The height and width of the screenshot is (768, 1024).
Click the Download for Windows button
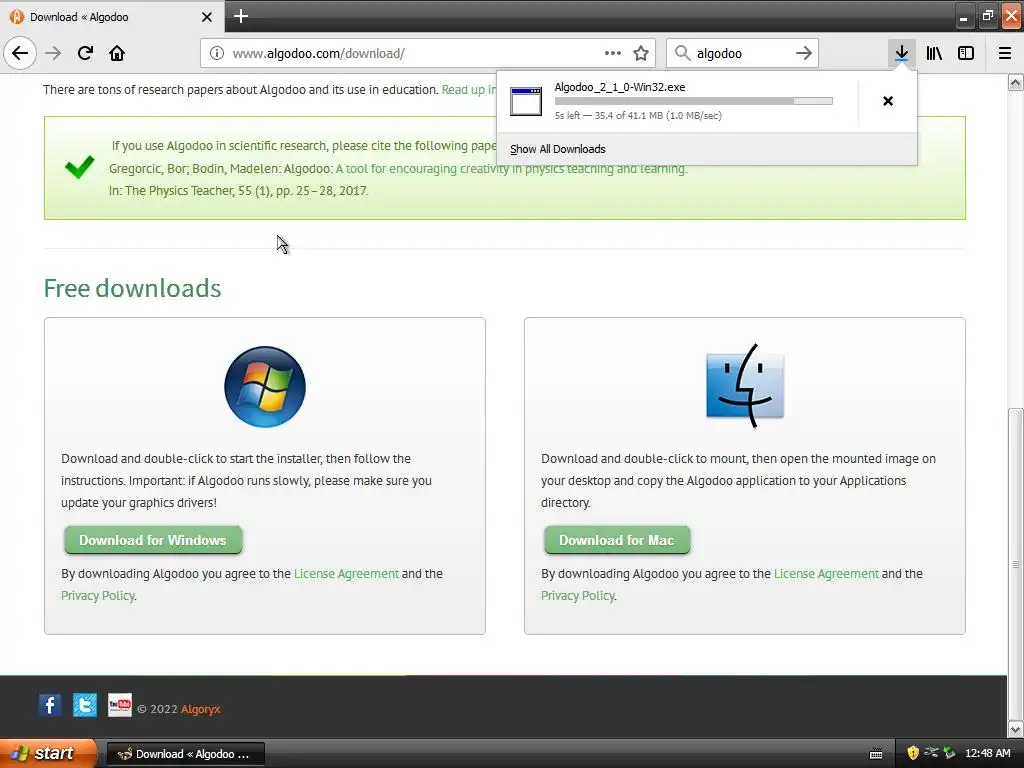pyautogui.click(x=153, y=540)
